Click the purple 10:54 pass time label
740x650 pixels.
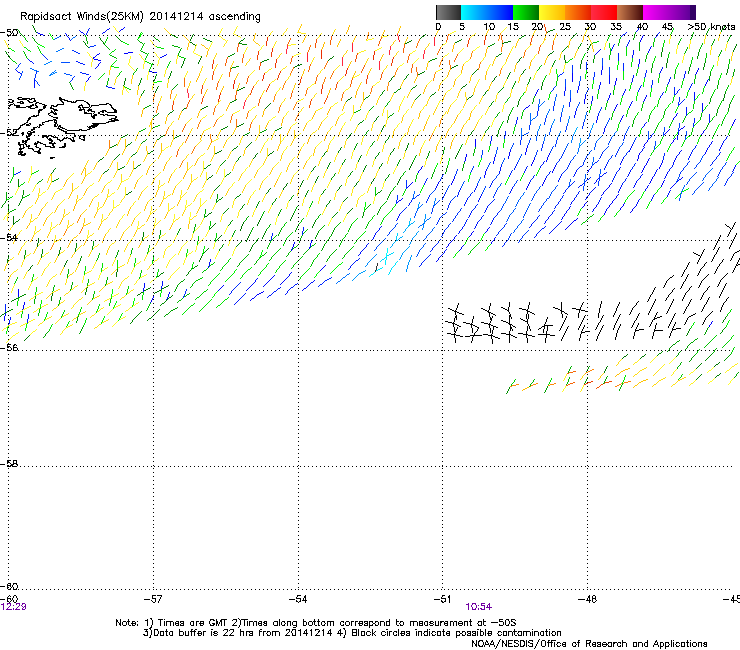(x=479, y=607)
